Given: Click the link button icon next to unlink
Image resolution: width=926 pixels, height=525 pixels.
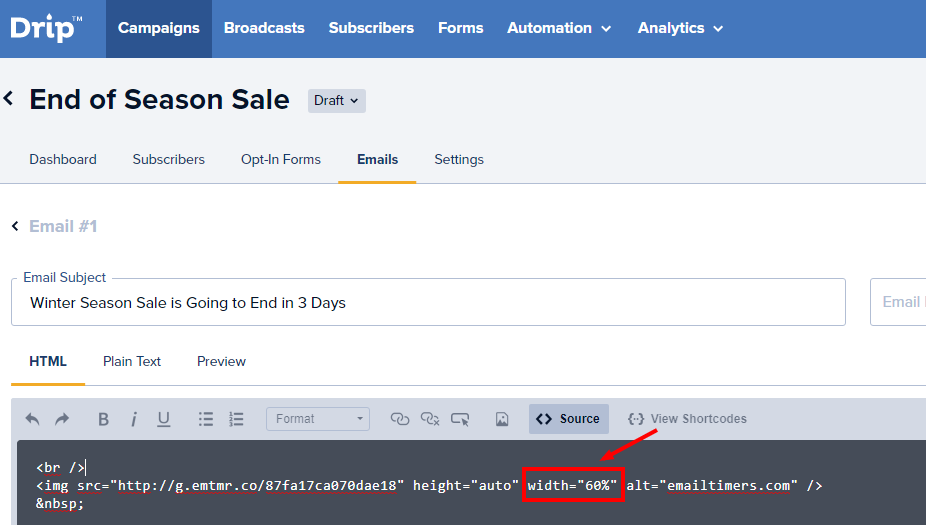Looking at the screenshot, I should [x=460, y=419].
